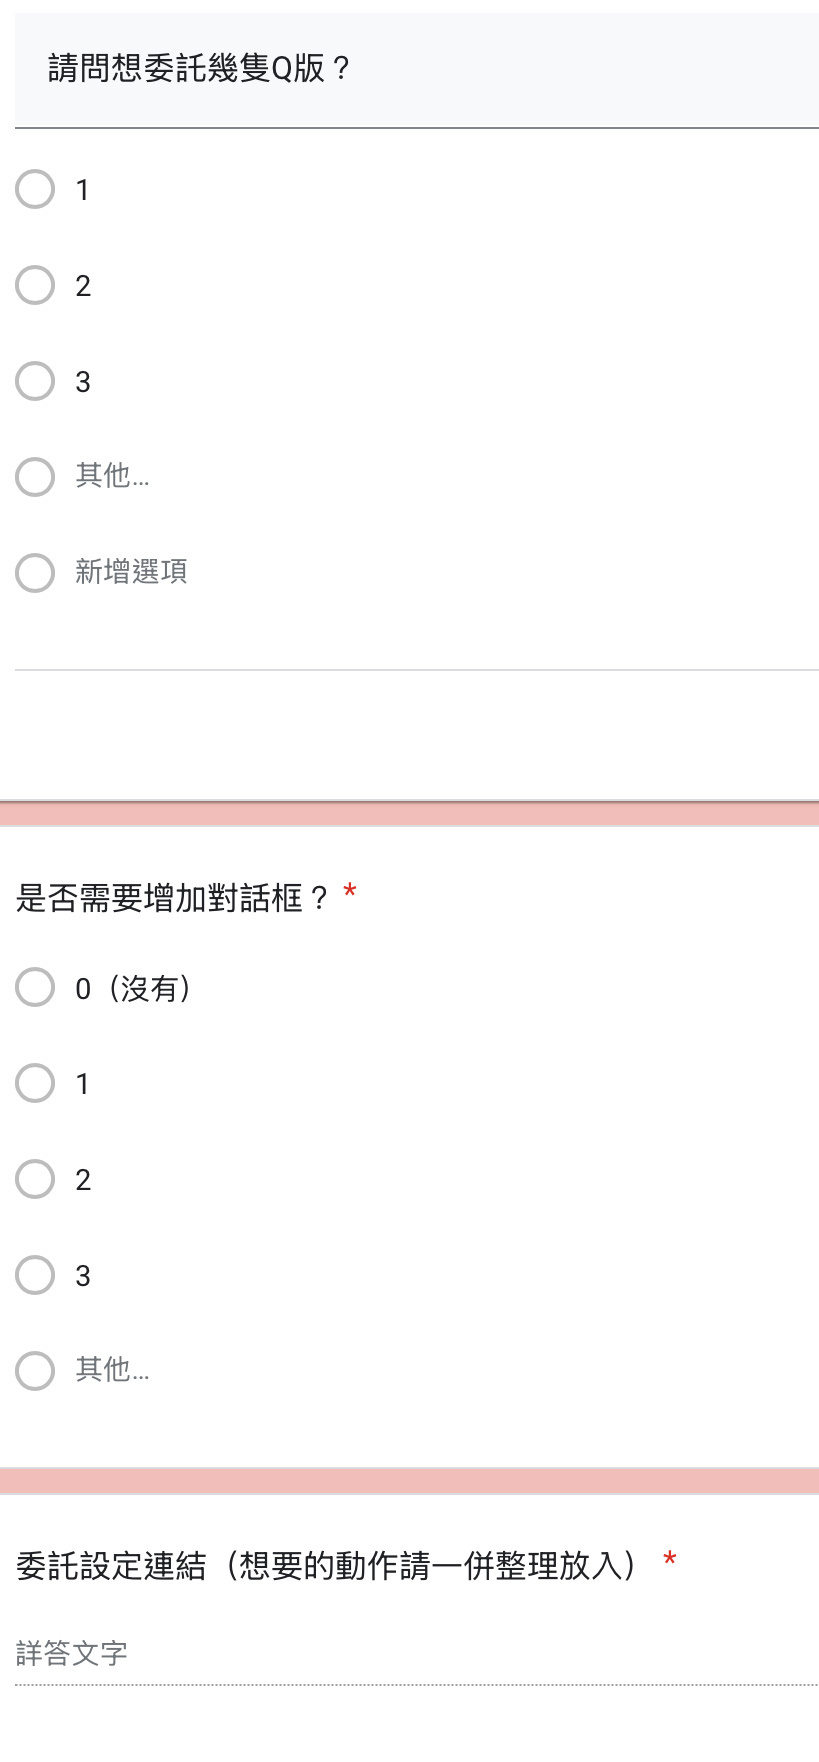Select option 2 for dialogue boxes

[x=35, y=1179]
